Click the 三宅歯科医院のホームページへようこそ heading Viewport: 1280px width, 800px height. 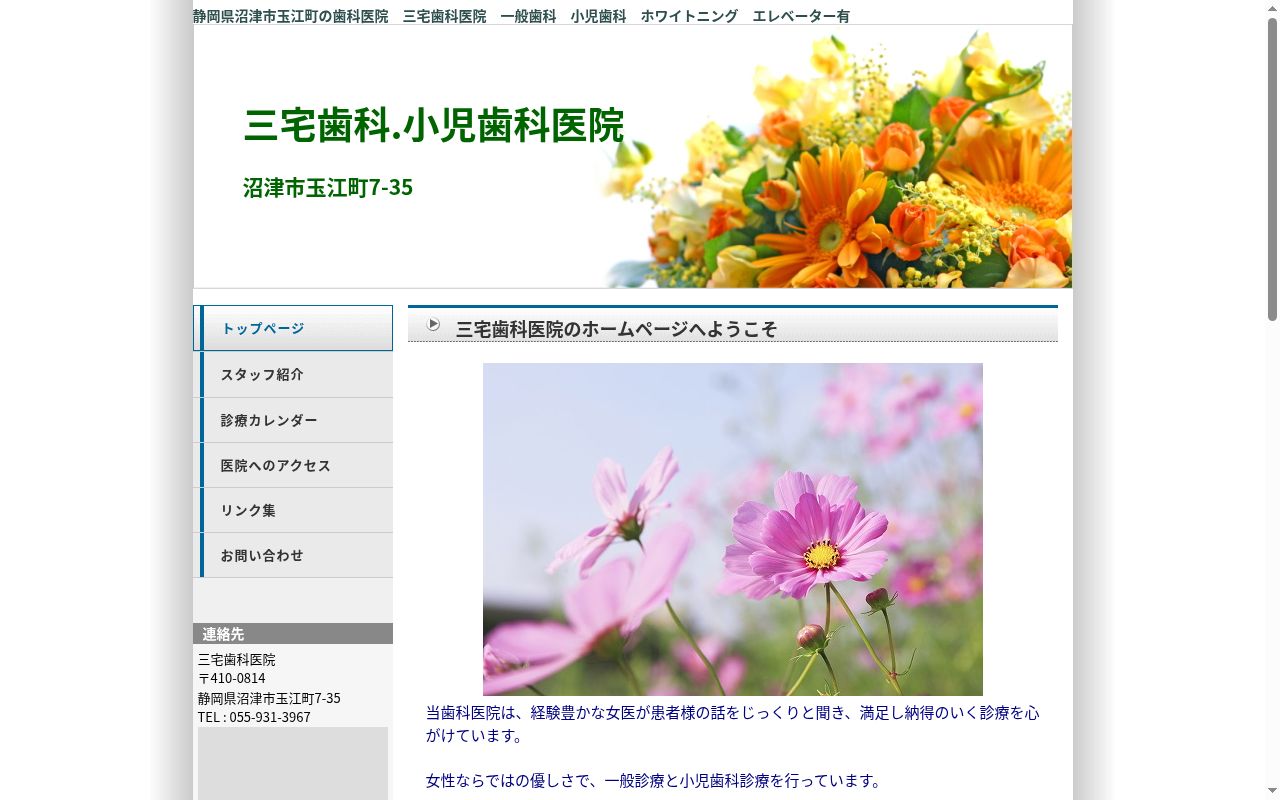(616, 329)
